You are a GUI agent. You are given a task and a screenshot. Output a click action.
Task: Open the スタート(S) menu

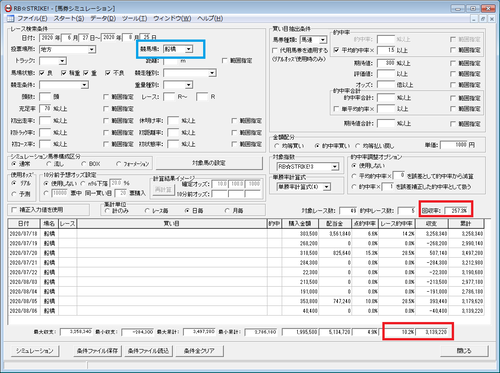coord(69,18)
